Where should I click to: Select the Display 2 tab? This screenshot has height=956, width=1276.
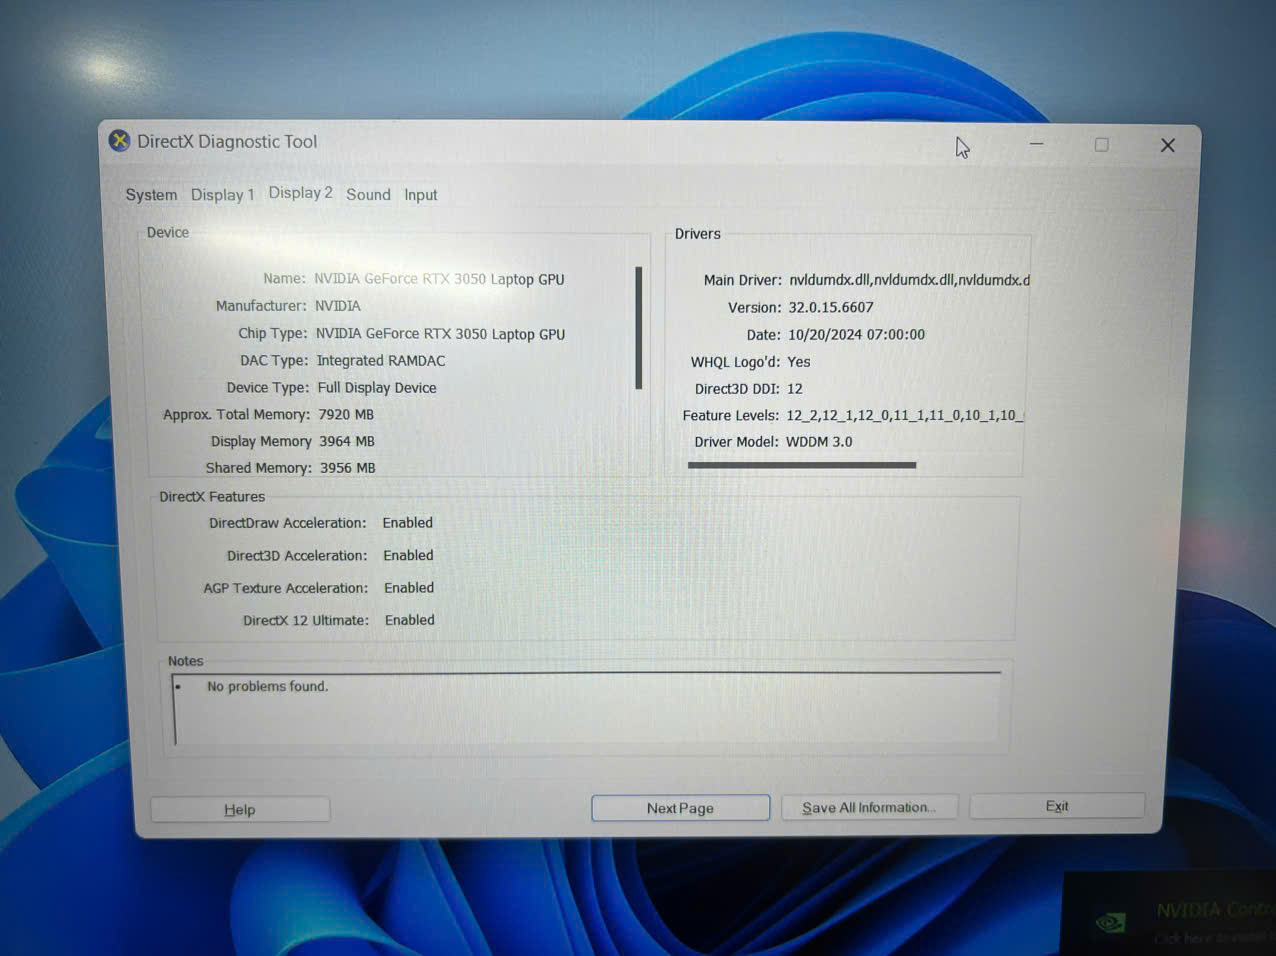click(x=300, y=193)
